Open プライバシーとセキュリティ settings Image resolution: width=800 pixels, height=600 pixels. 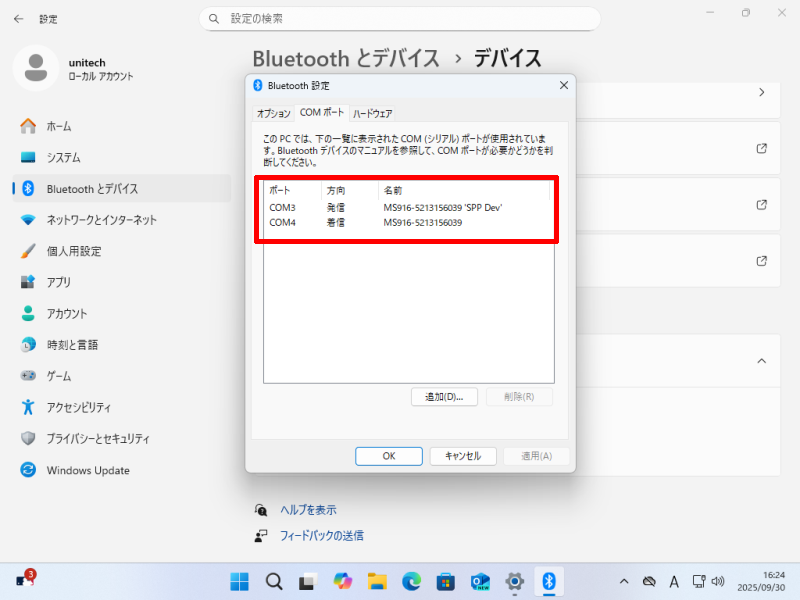point(98,438)
